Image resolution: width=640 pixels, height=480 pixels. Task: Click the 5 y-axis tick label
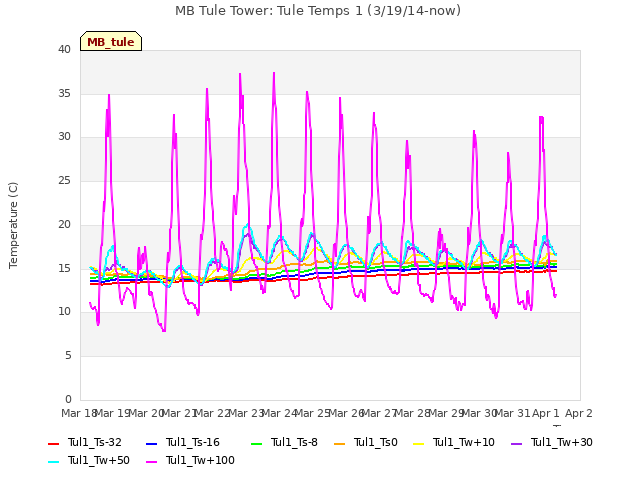68,356
